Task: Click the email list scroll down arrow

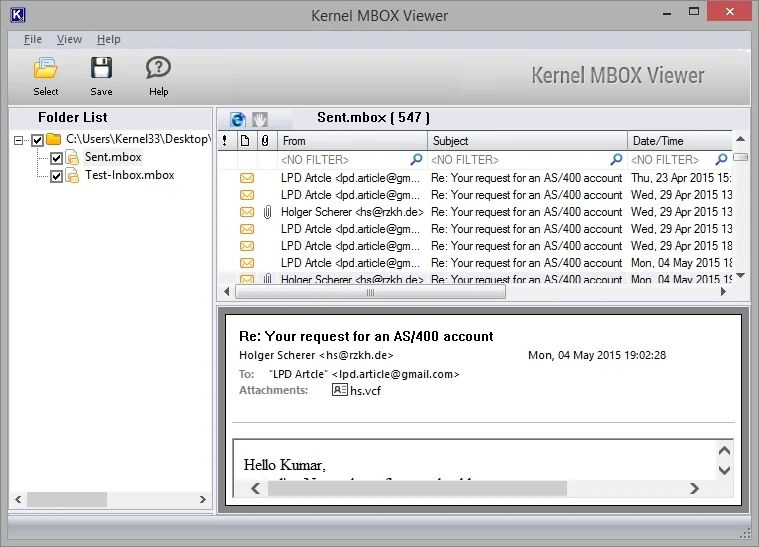Action: tap(741, 275)
